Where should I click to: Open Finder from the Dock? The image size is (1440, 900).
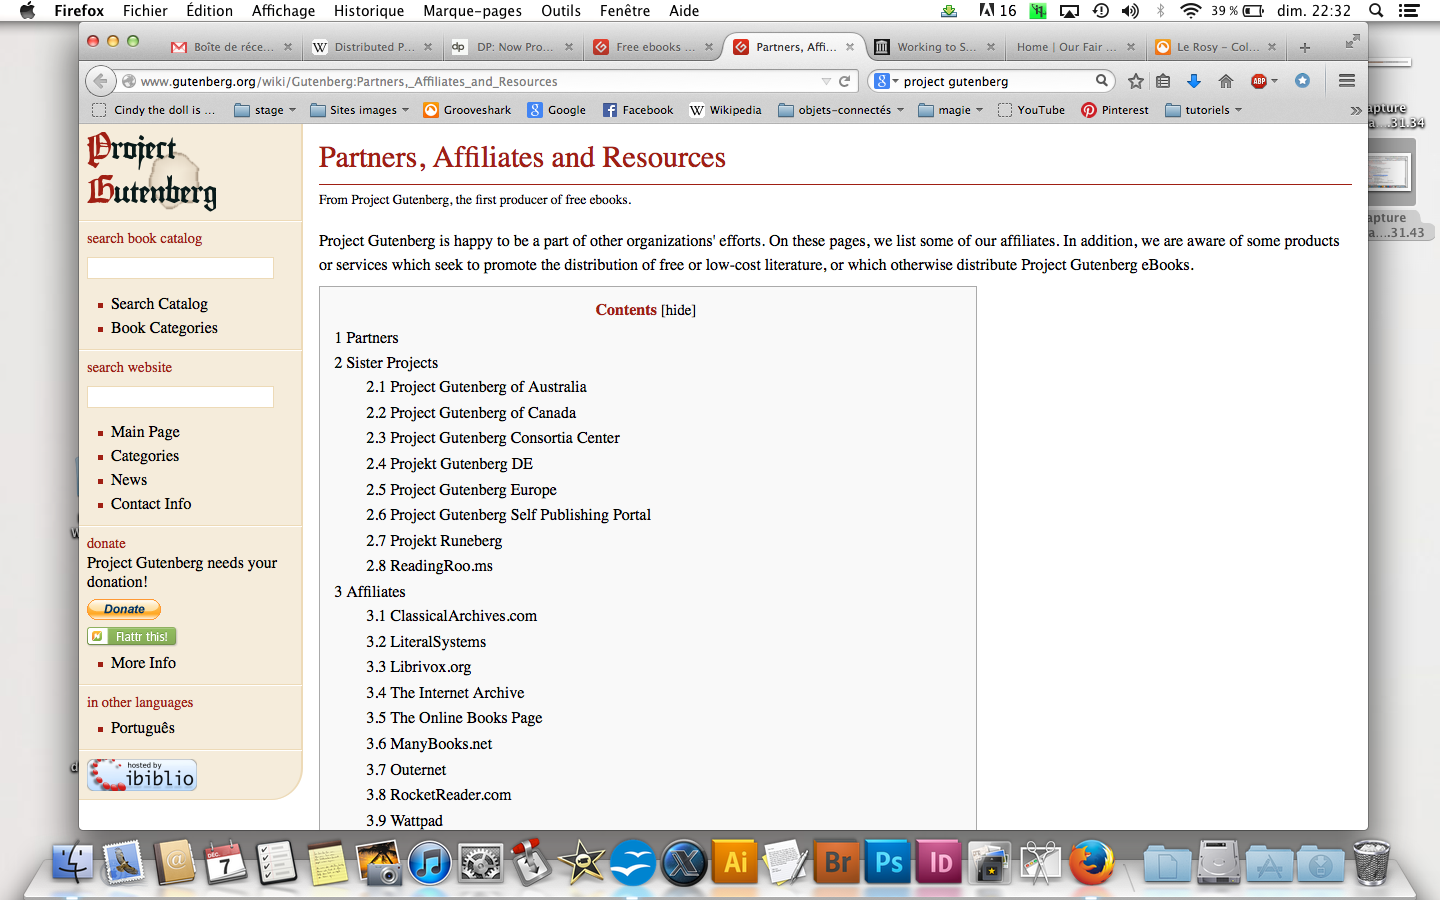72,862
